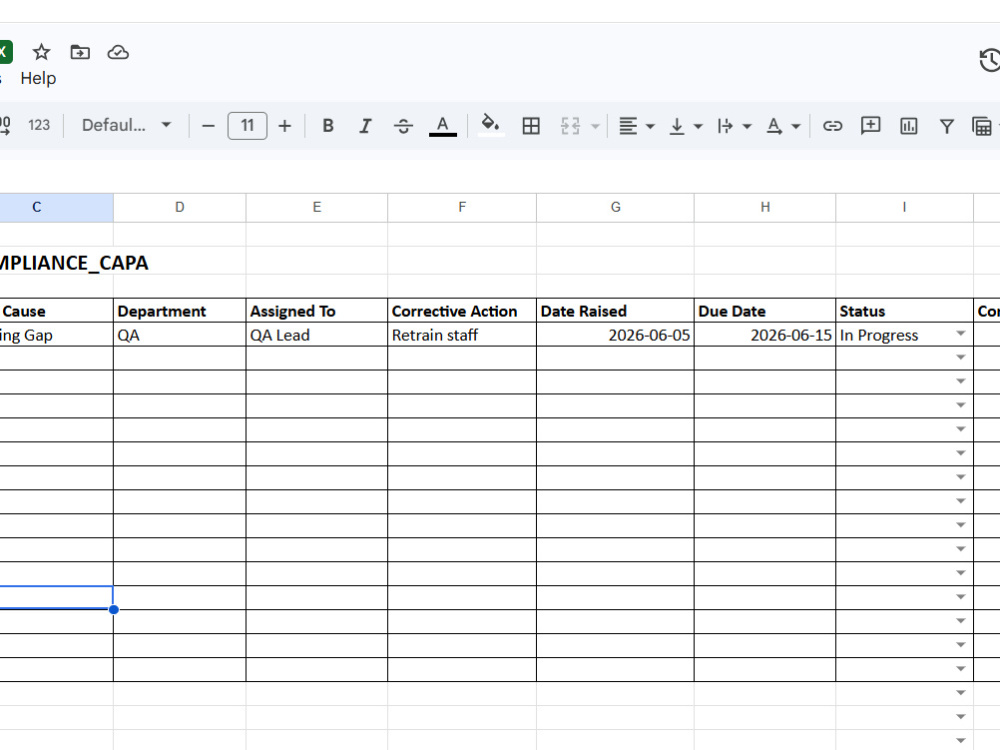1000x750 pixels.
Task: Open text wrapping options
Action: pos(734,126)
